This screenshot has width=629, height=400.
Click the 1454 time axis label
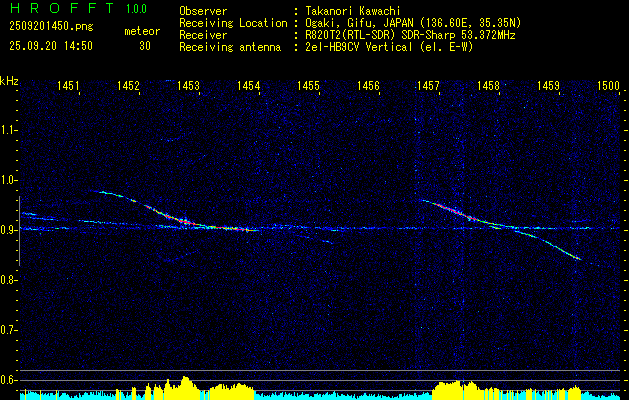coord(248,85)
